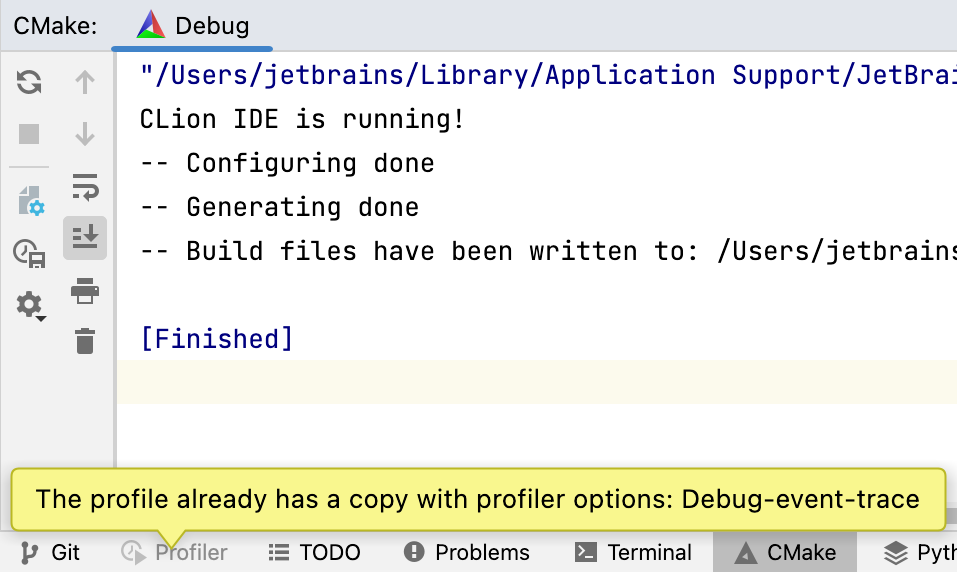Screen dimensions: 957x572
Task: Toggle the Soft-Wrap icon
Action: click(85, 186)
